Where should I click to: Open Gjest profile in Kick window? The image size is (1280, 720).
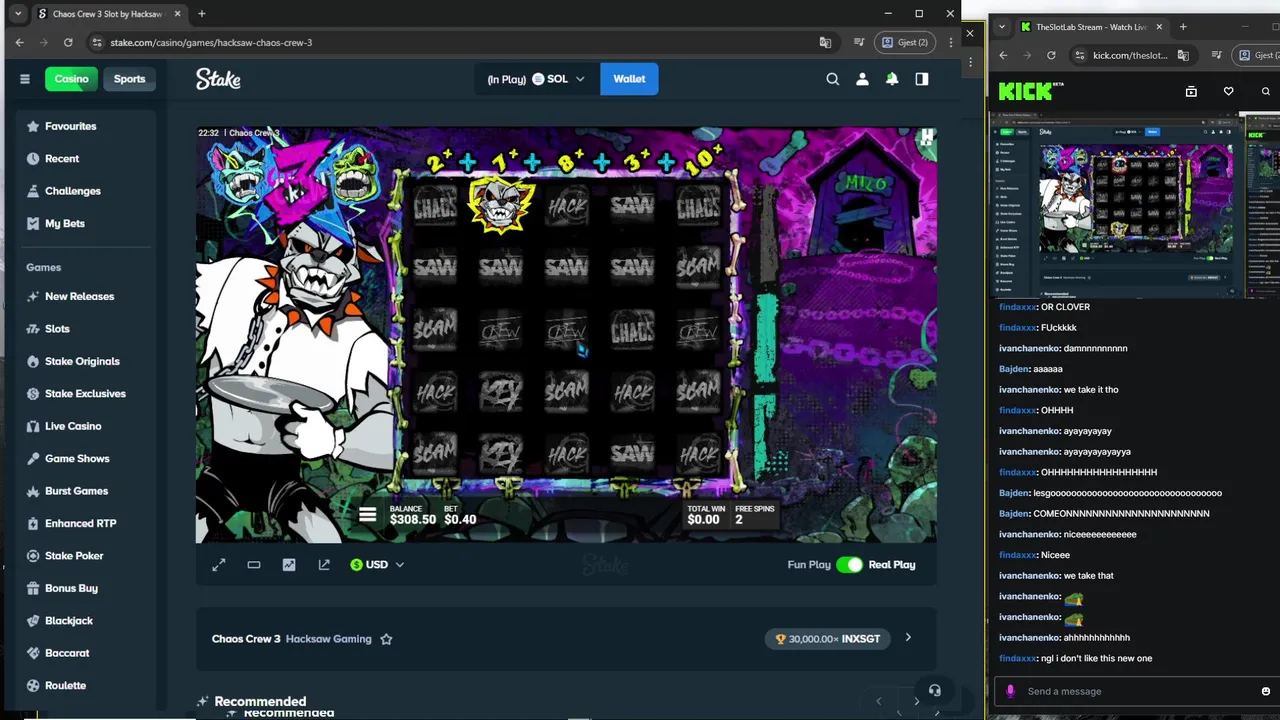(1257, 55)
